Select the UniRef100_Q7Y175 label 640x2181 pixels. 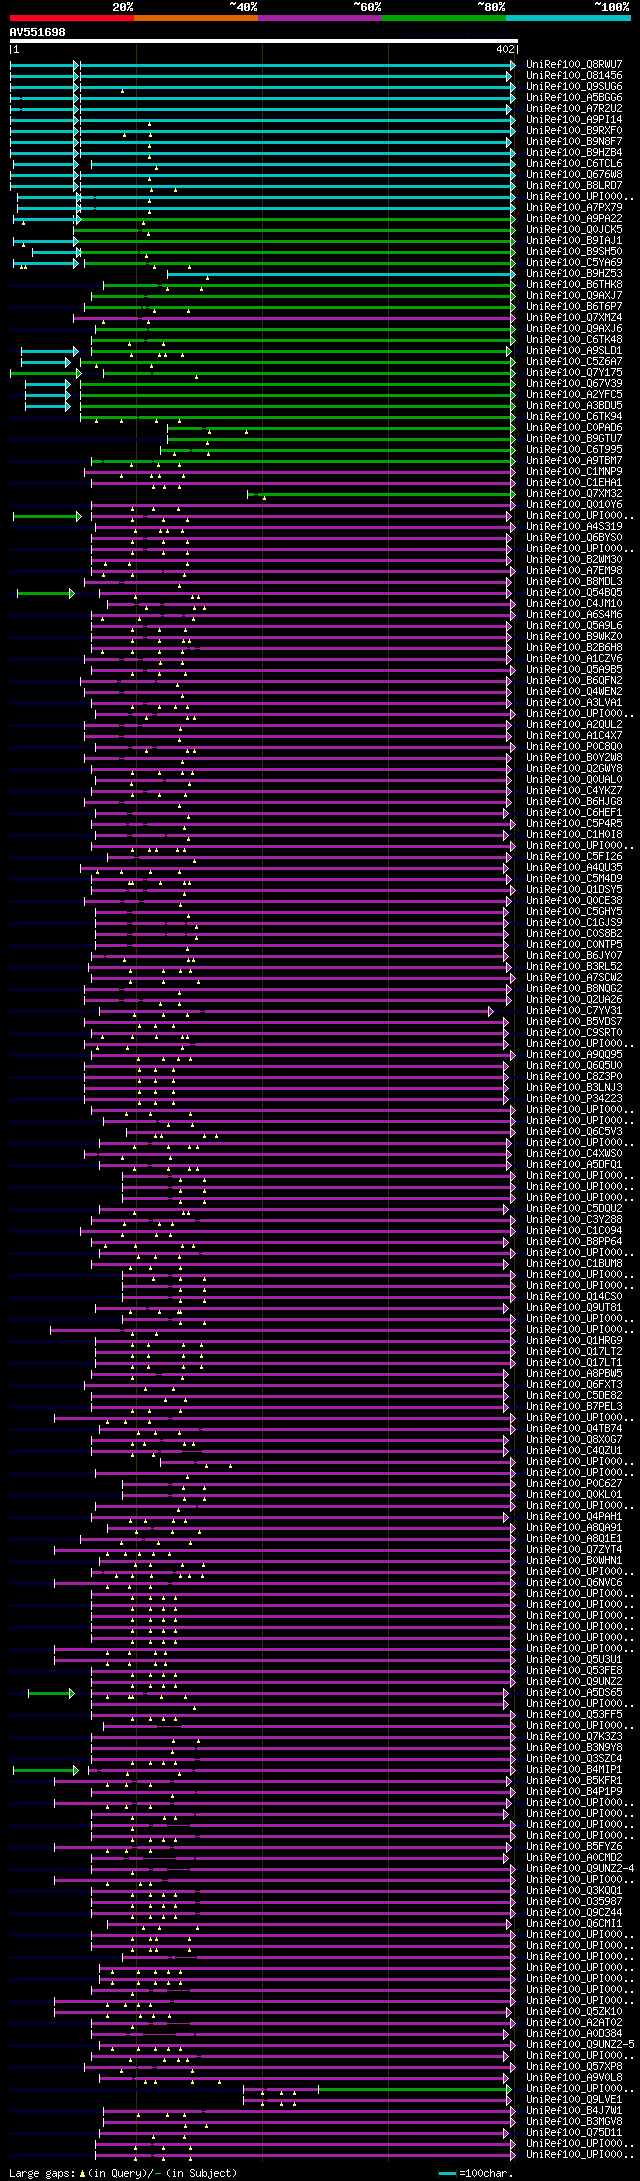(574, 373)
